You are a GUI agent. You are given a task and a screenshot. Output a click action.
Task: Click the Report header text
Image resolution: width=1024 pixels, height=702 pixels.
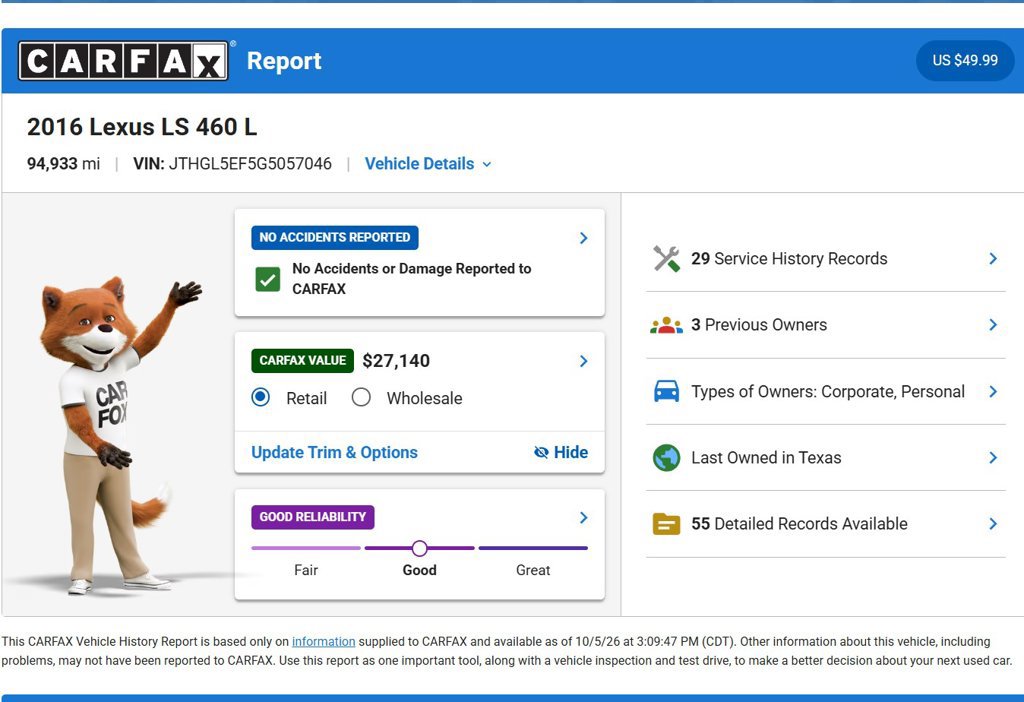pyautogui.click(x=284, y=61)
